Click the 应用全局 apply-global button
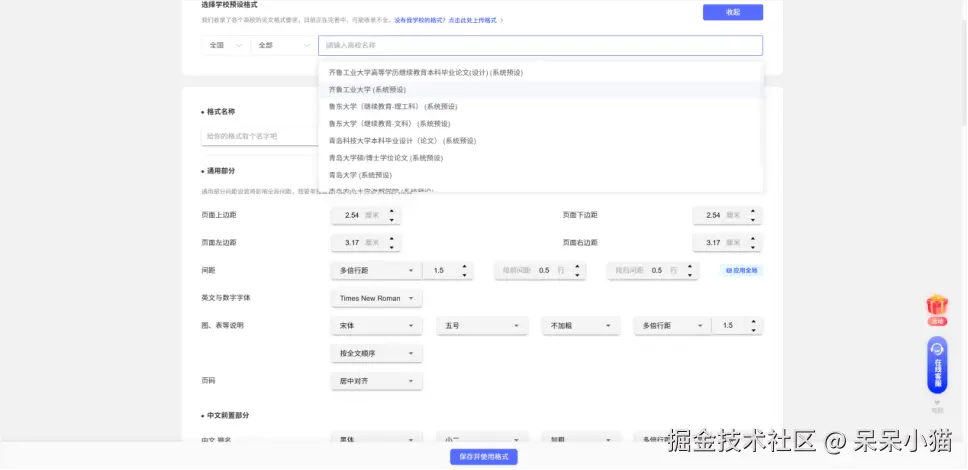Screen dimensions: 968x470 (x=741, y=271)
